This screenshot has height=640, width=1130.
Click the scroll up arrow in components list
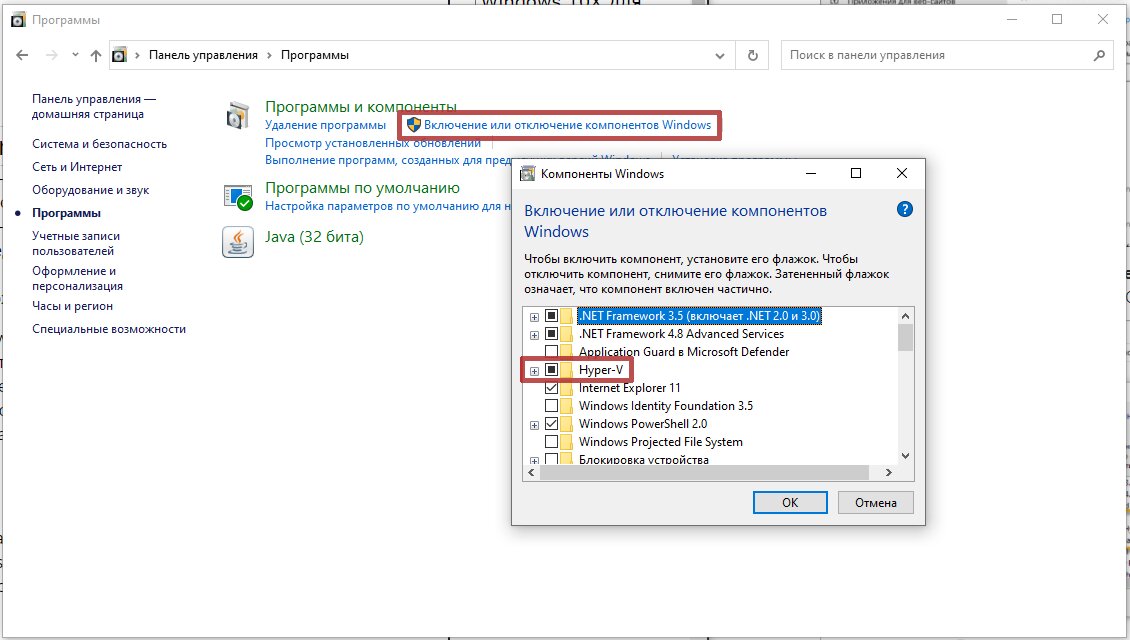pos(905,316)
